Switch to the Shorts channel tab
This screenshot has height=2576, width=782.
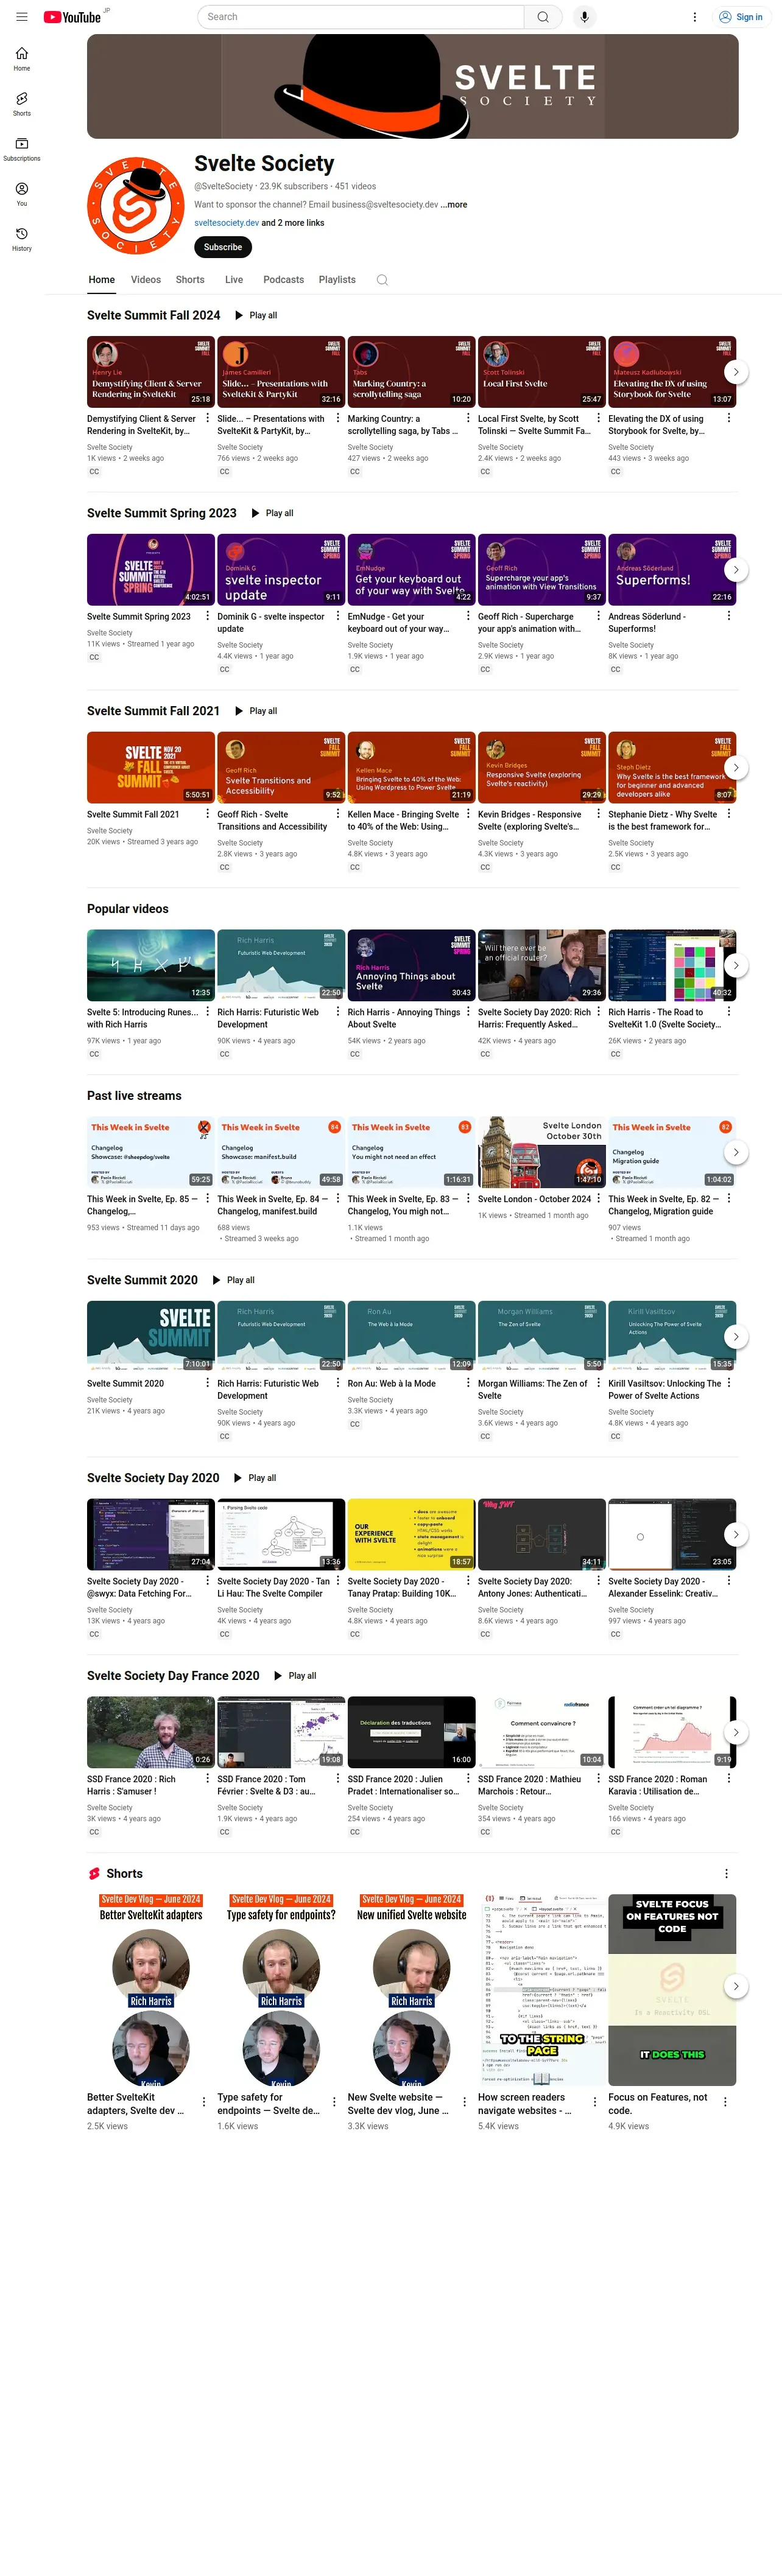190,280
